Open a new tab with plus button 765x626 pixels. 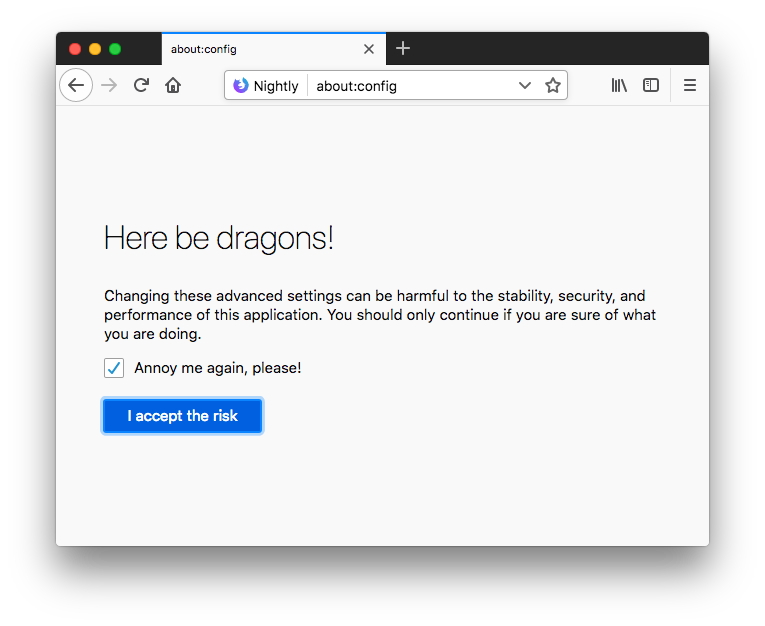click(x=403, y=48)
